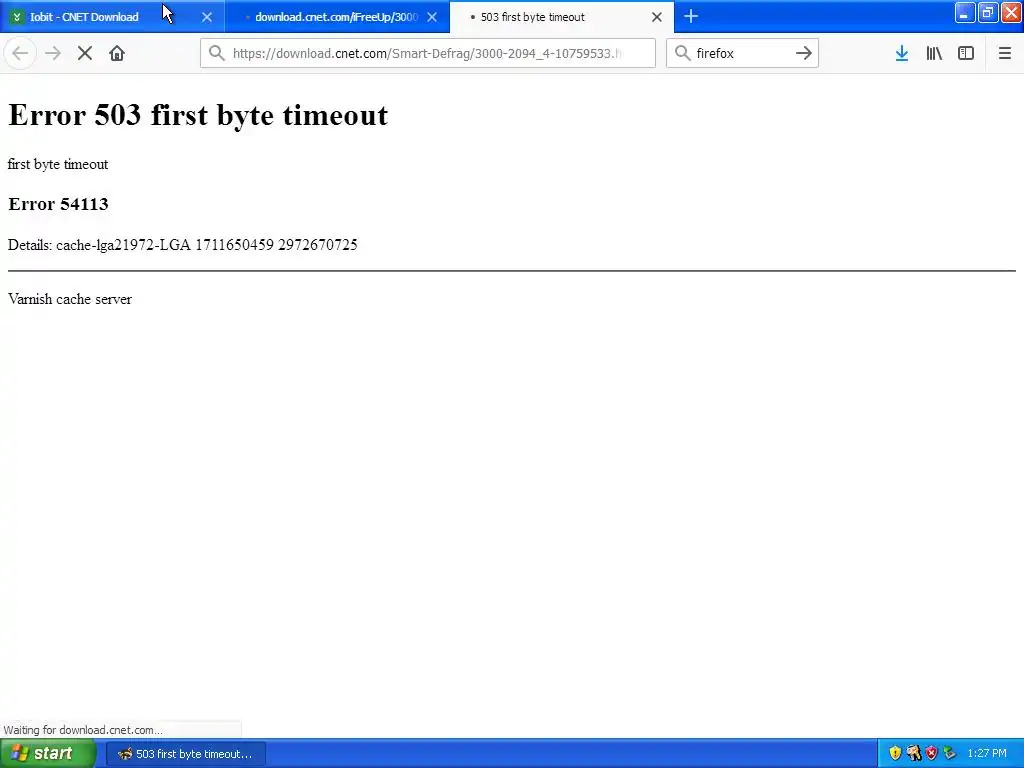1024x768 pixels.
Task: Open the Firefox hamburger menu
Action: (1005, 53)
